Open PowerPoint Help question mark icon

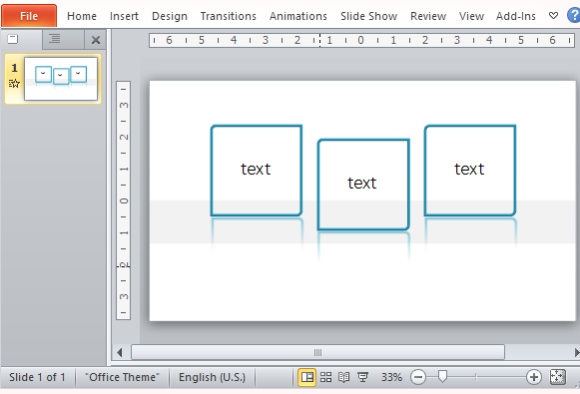tap(574, 16)
